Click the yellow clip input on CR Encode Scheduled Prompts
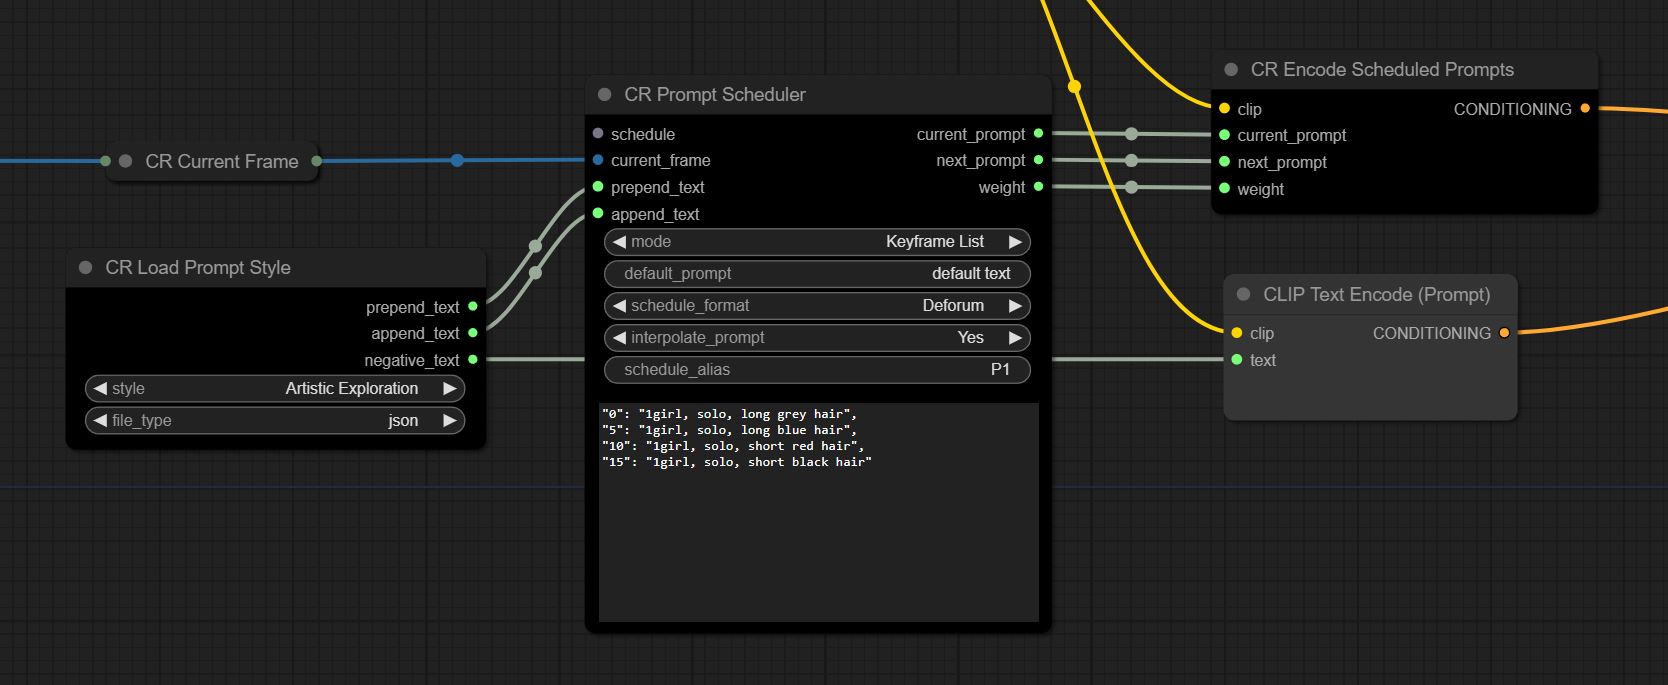 point(1224,108)
